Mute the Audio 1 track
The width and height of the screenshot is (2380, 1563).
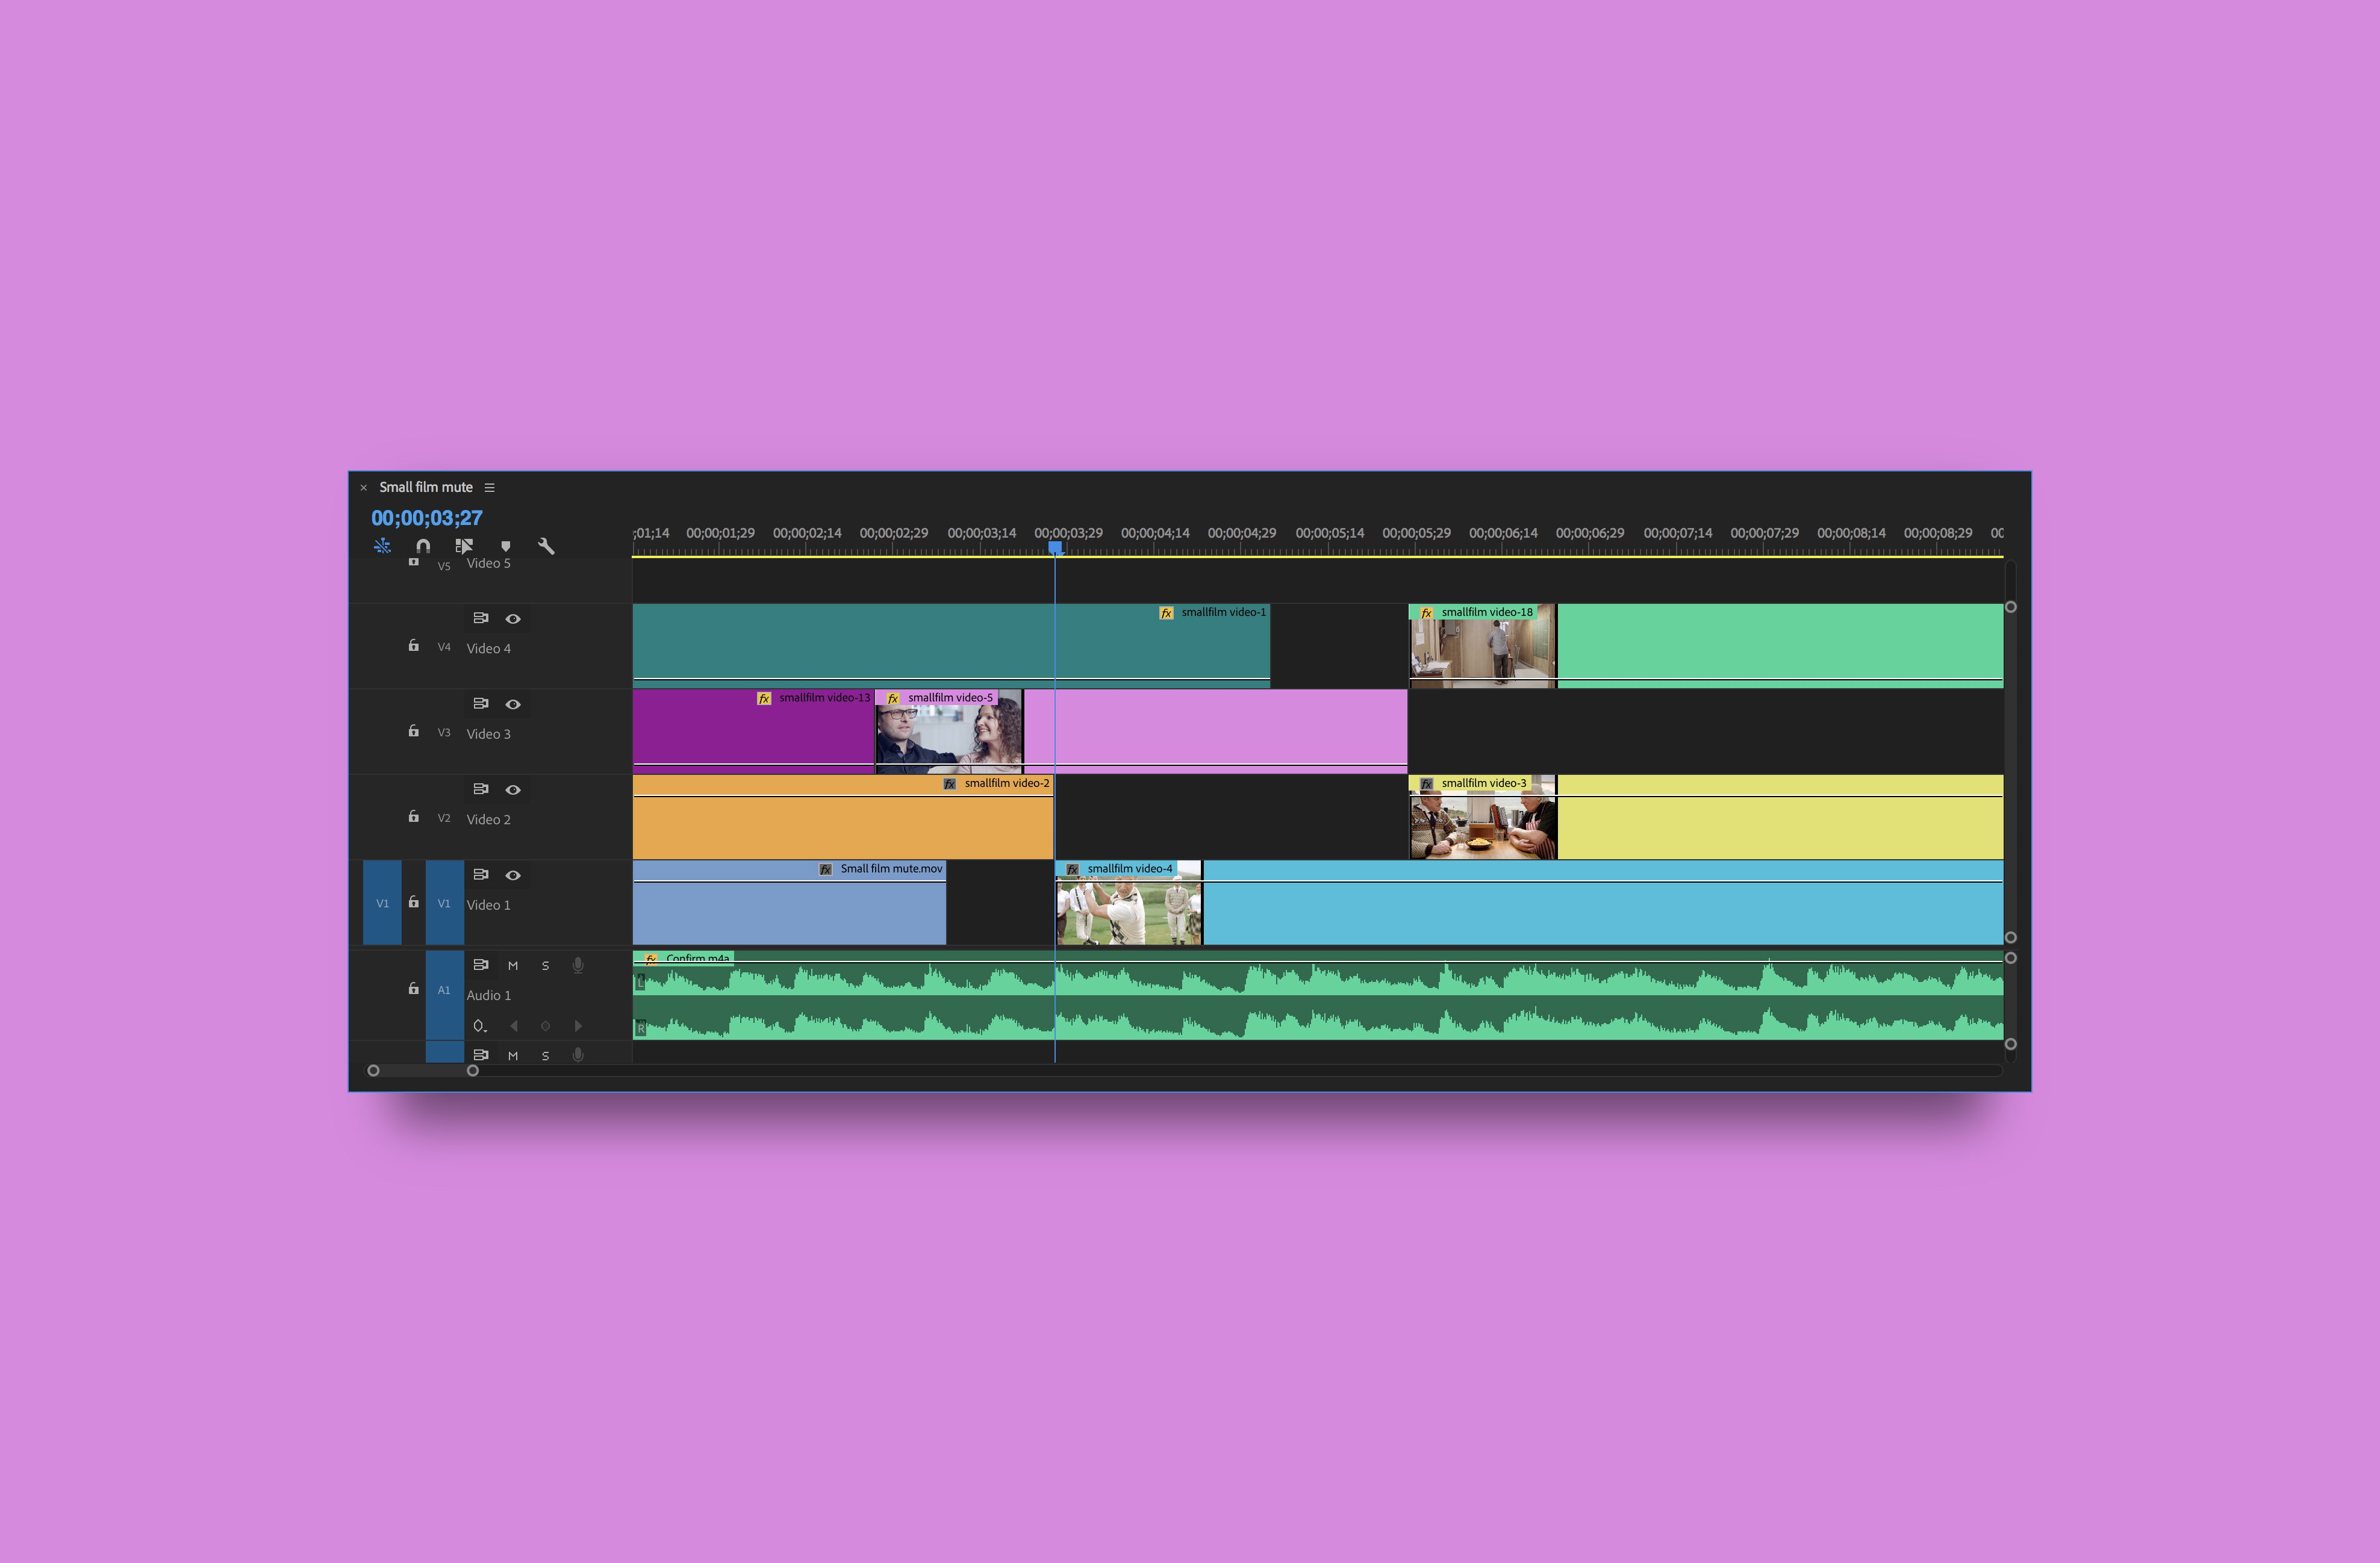tap(513, 966)
